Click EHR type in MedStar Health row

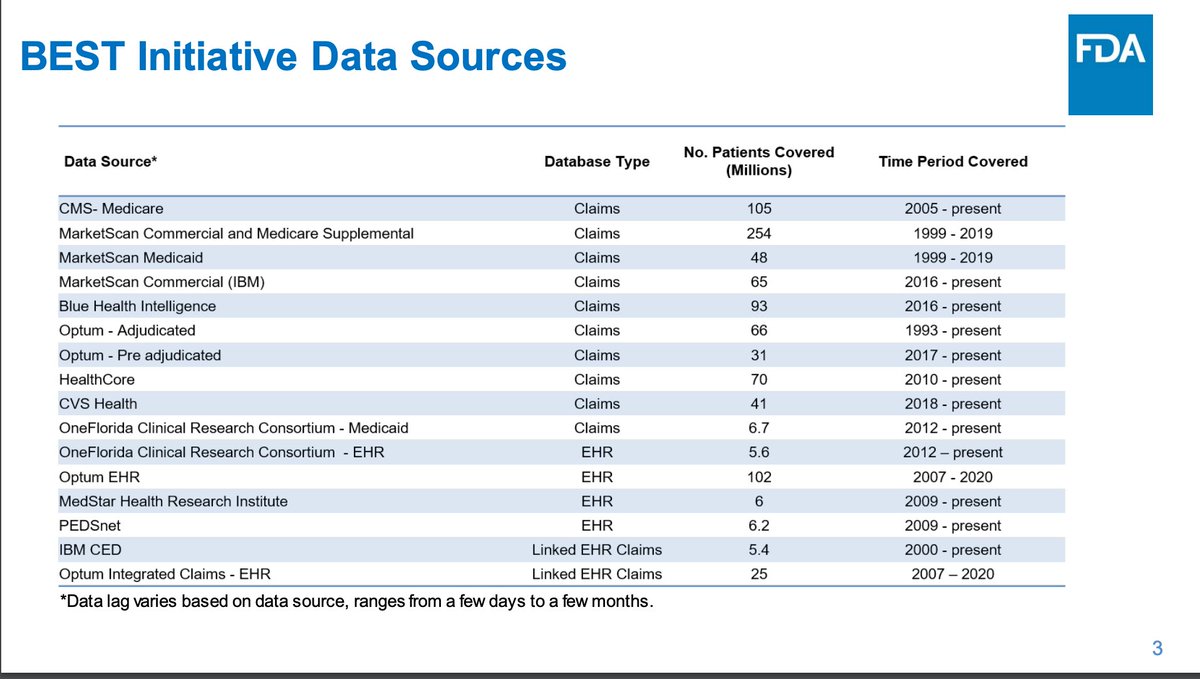(x=597, y=501)
